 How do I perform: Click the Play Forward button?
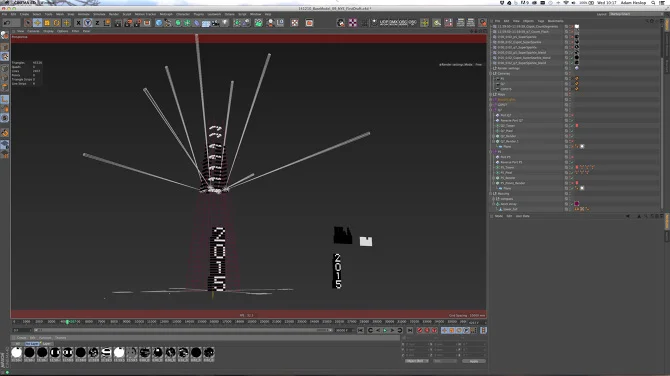click(x=385, y=330)
